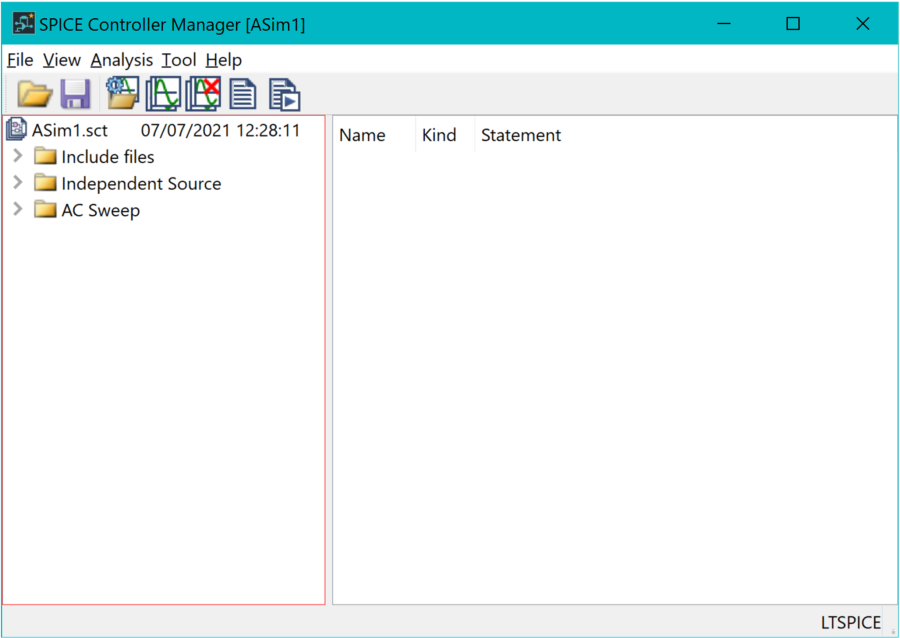Click the LTSPICE status bar text
The image size is (900, 638).
click(851, 623)
